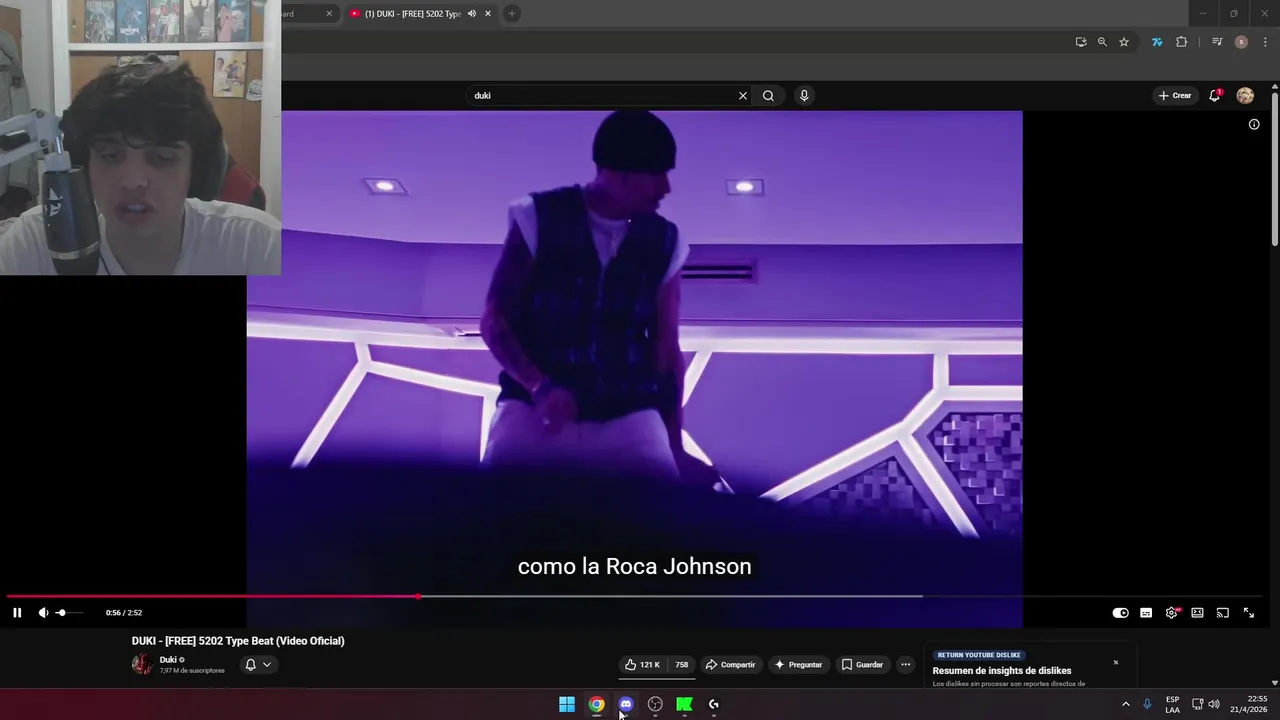Viewport: 1280px width, 720px height.
Task: Toggle the autoplay switch in the player
Action: (1120, 613)
